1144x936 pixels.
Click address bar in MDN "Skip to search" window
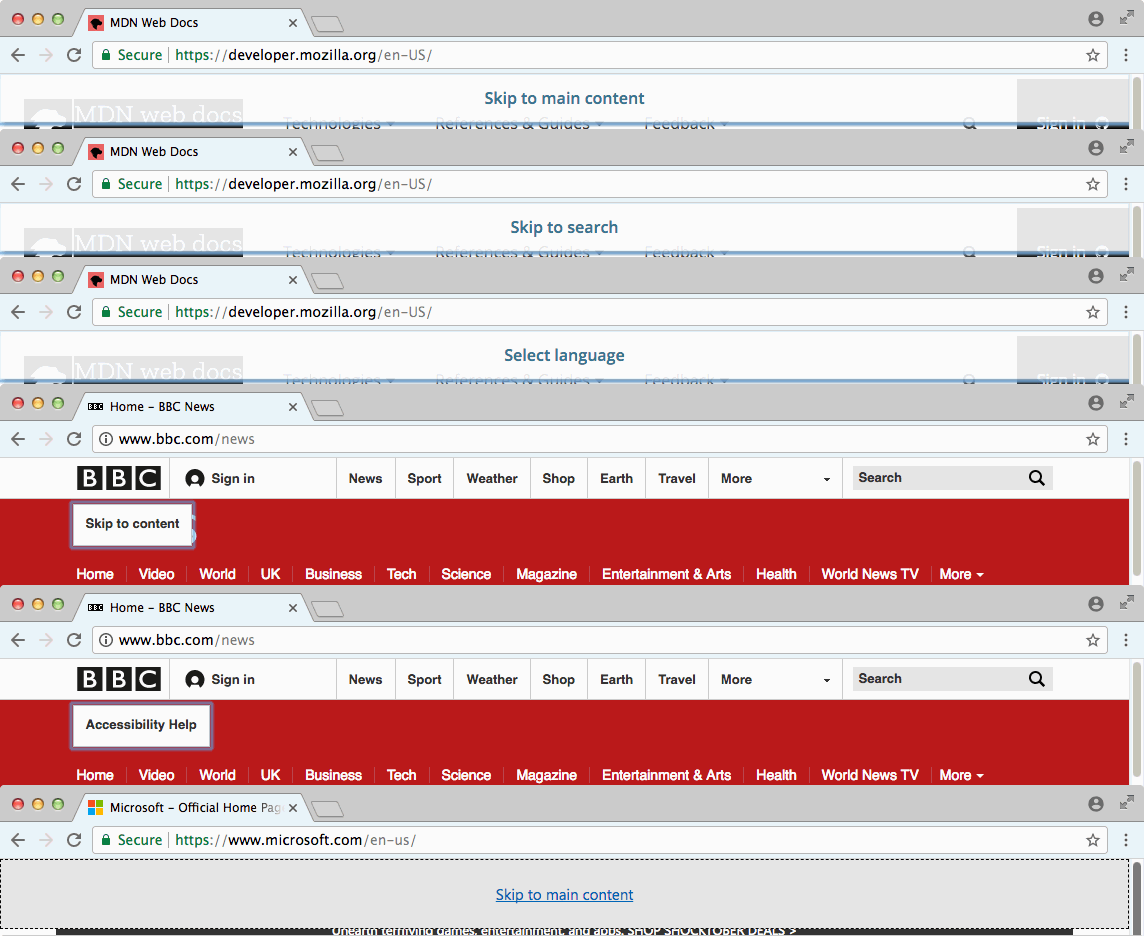click(x=600, y=184)
